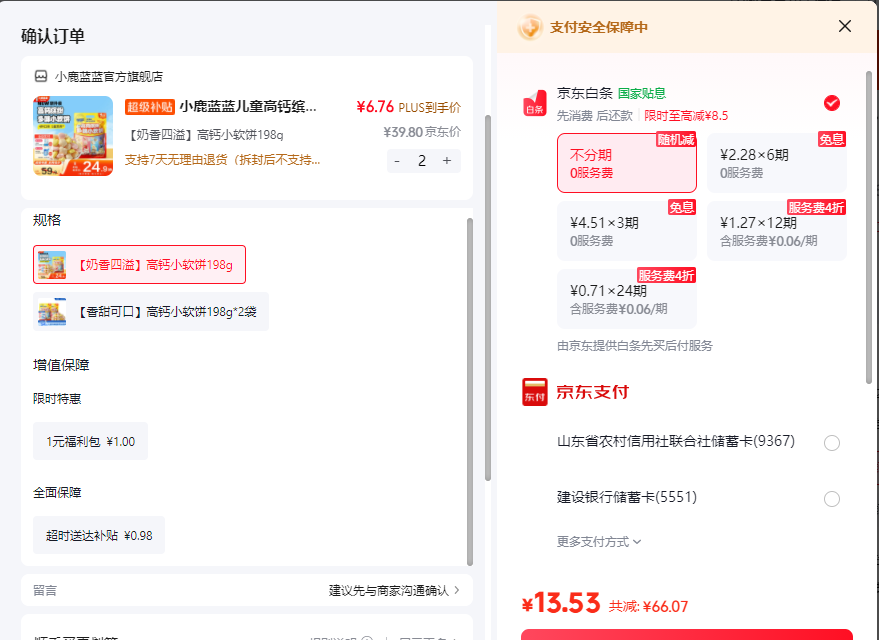Select spec 【奶香四溢】高钙小软饼198g
The image size is (879, 640).
(x=139, y=265)
